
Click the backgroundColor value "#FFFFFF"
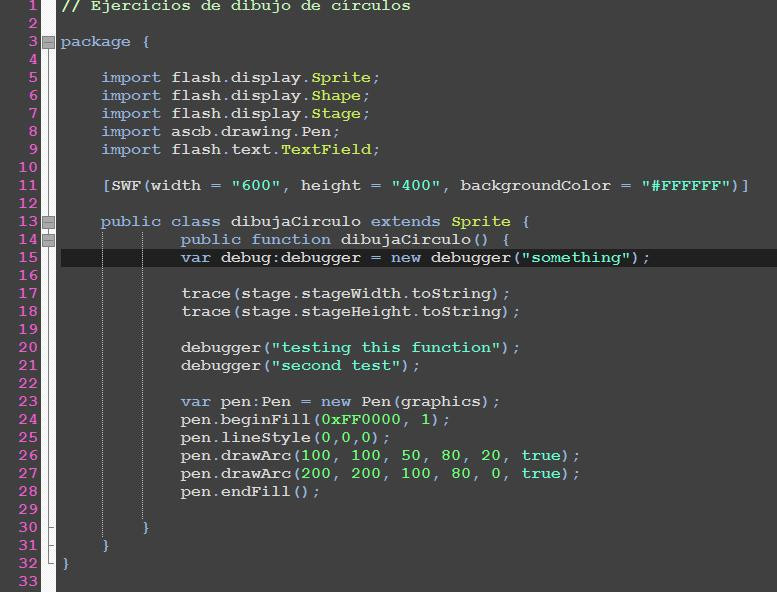click(x=686, y=186)
